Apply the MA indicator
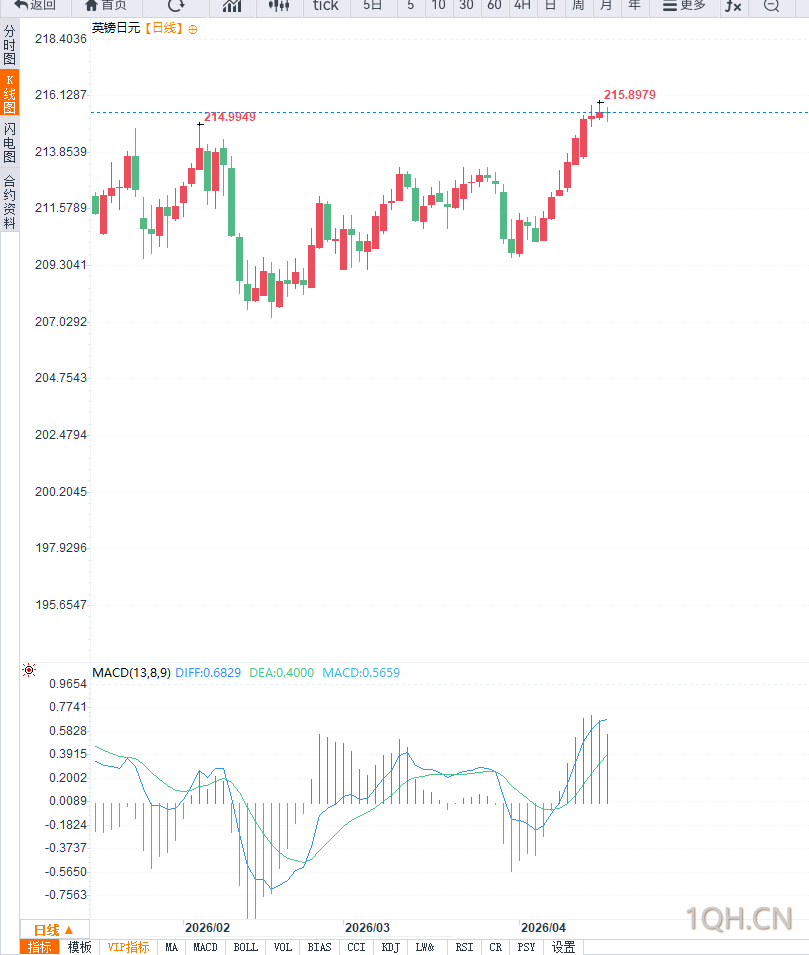Image resolution: width=809 pixels, height=955 pixels. click(x=172, y=947)
